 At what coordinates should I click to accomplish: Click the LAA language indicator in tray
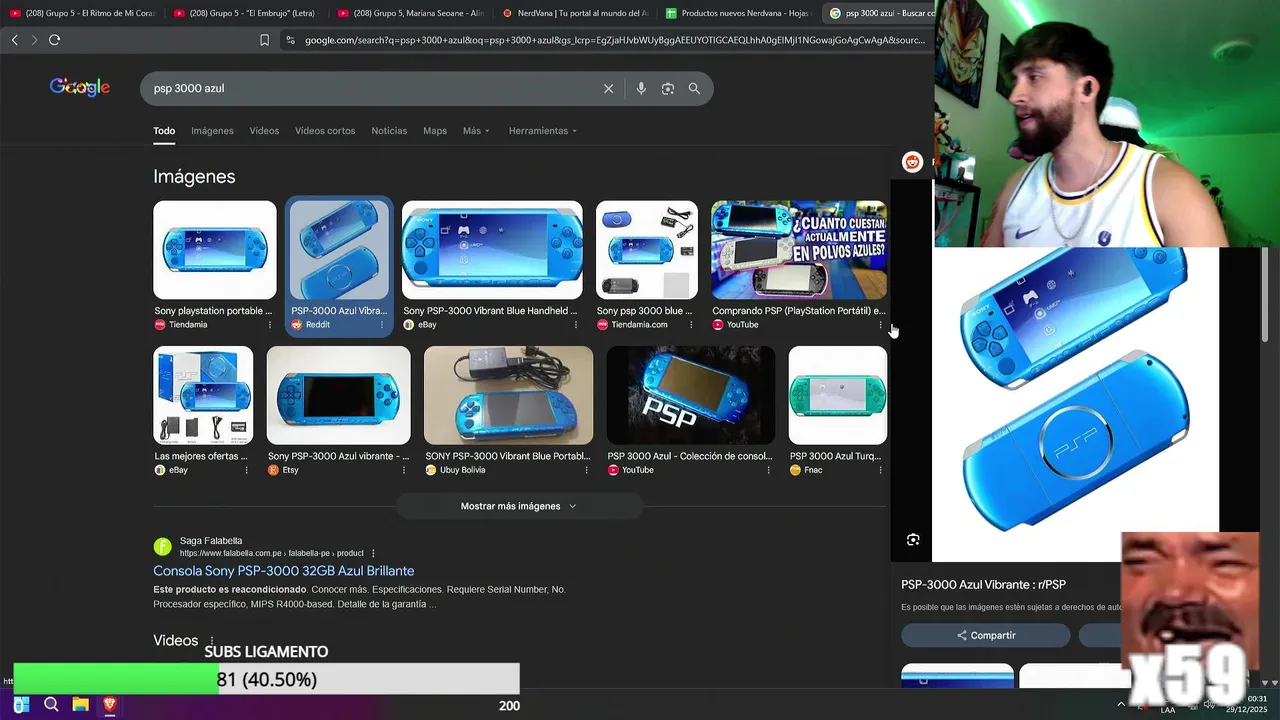(x=1168, y=709)
